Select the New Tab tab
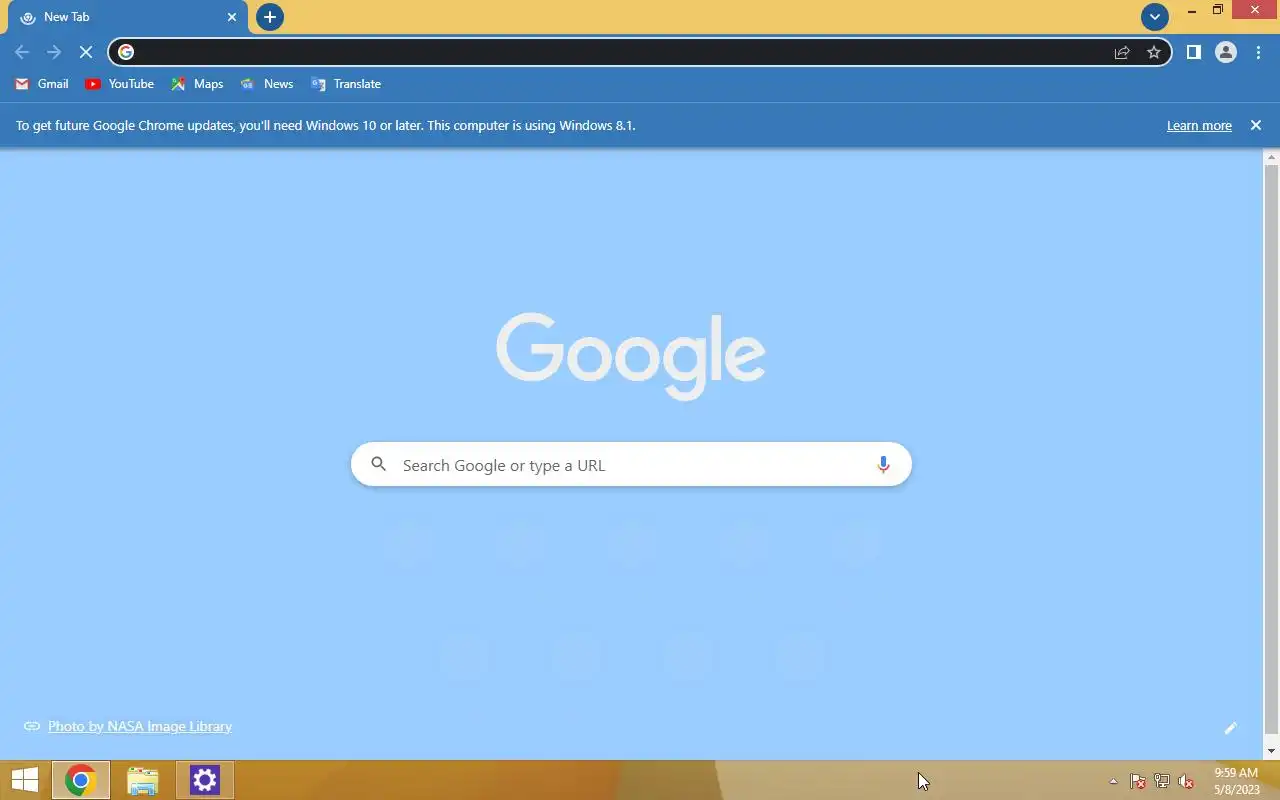 [x=128, y=17]
